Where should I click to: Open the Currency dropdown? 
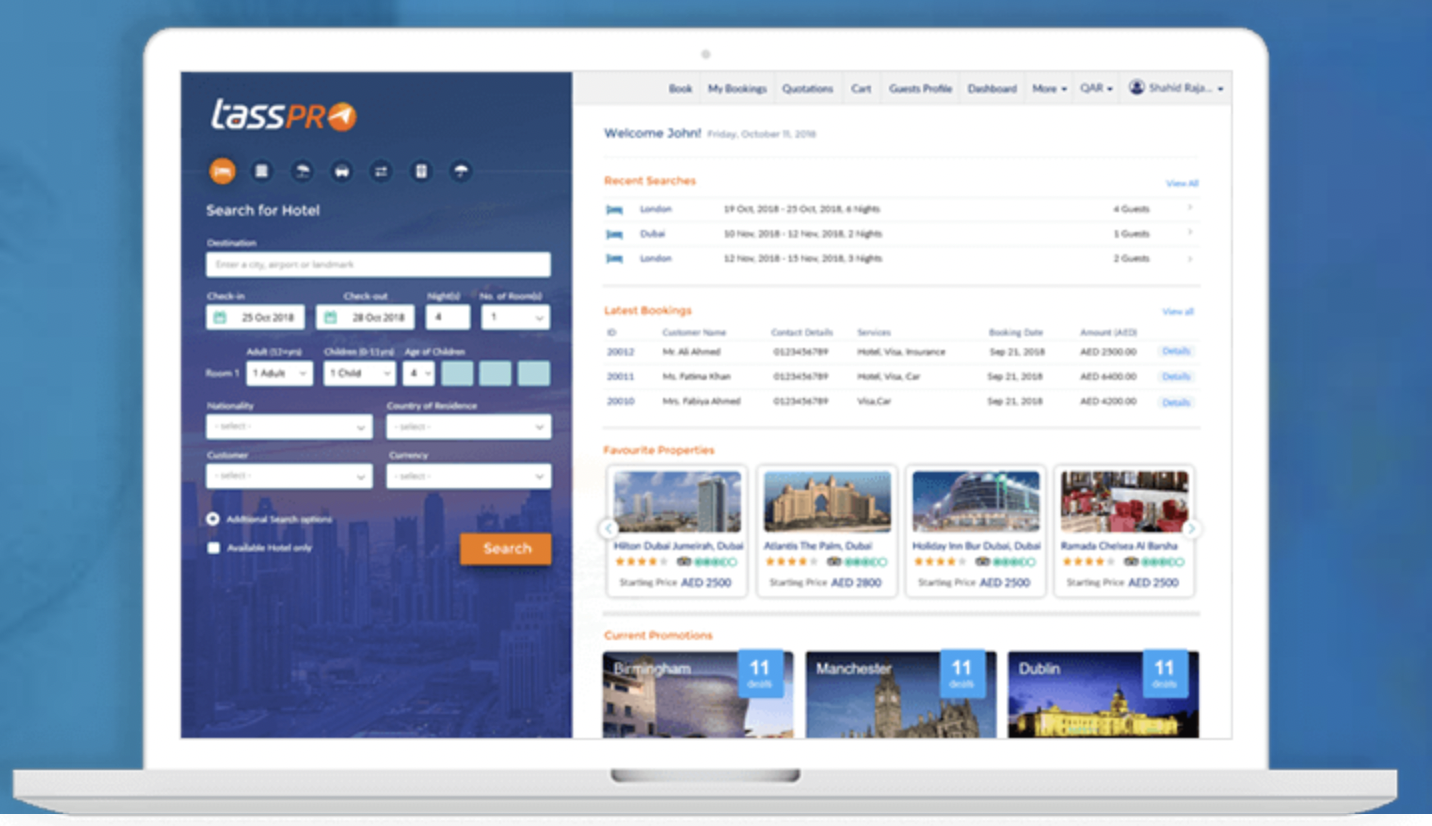tap(468, 476)
